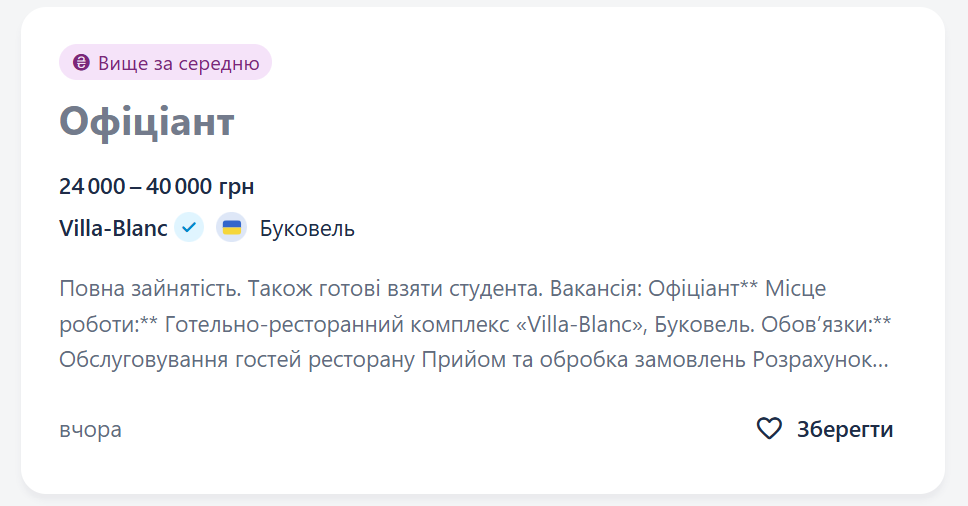Click the Вище за середню badge text
The width and height of the screenshot is (968, 506).
[x=178, y=63]
